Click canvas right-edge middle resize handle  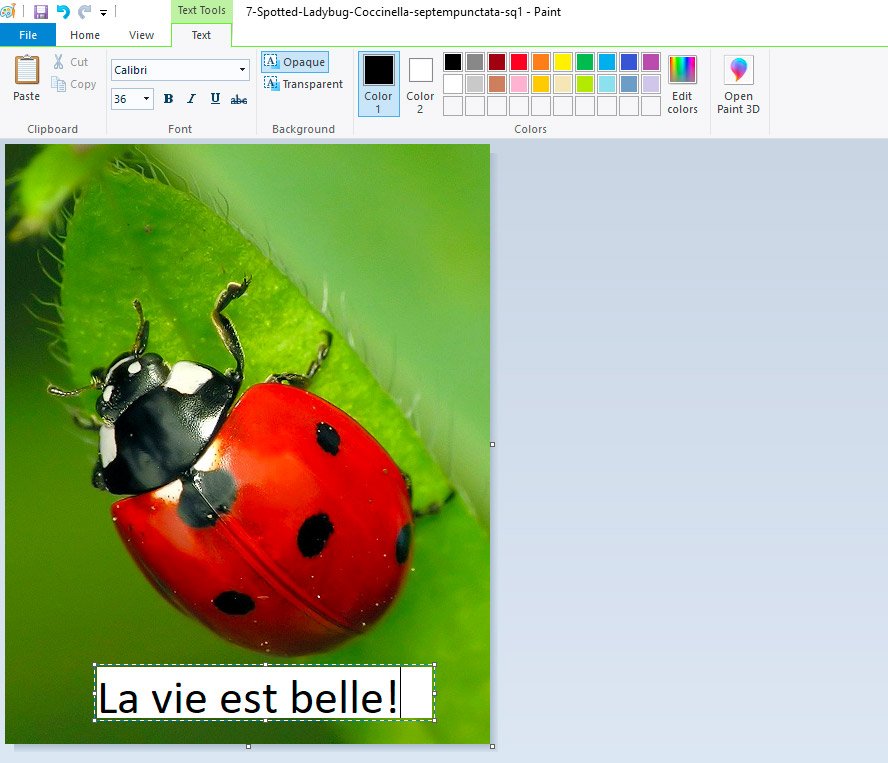coord(492,444)
